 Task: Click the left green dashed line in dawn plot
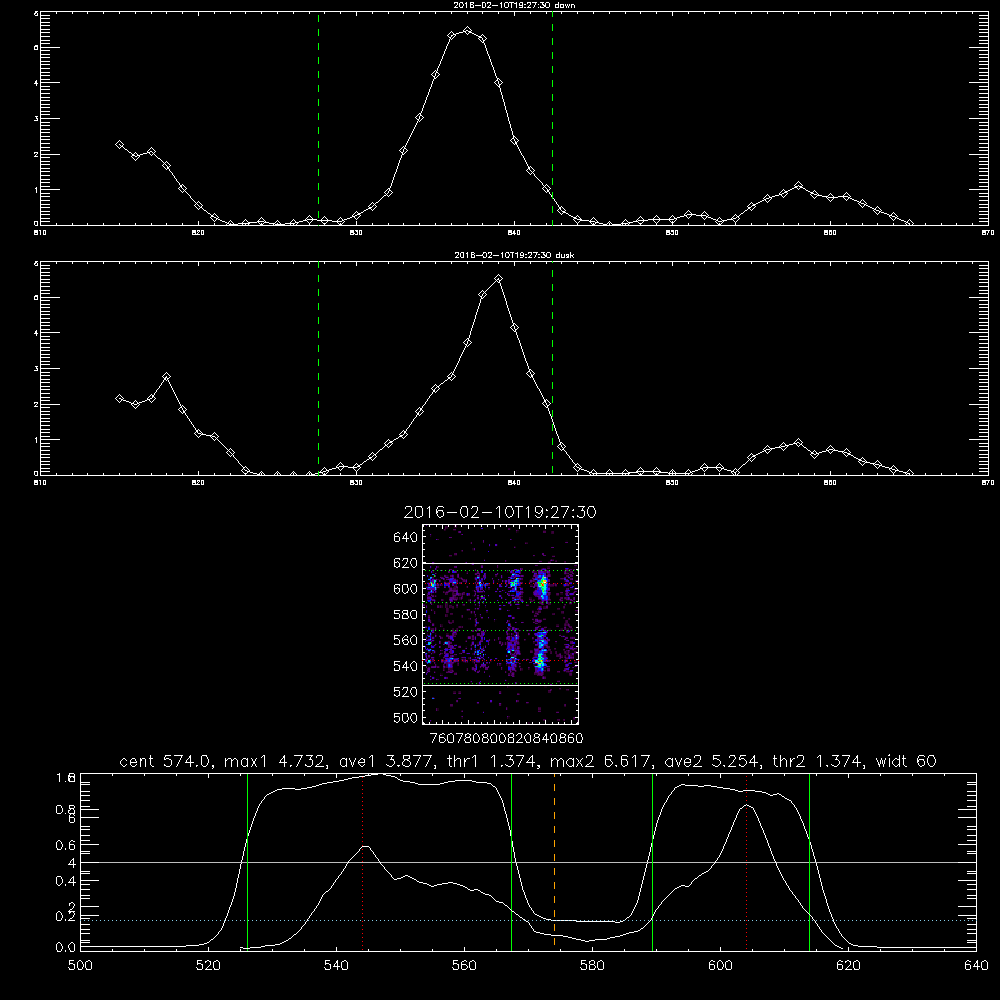(x=318, y=119)
